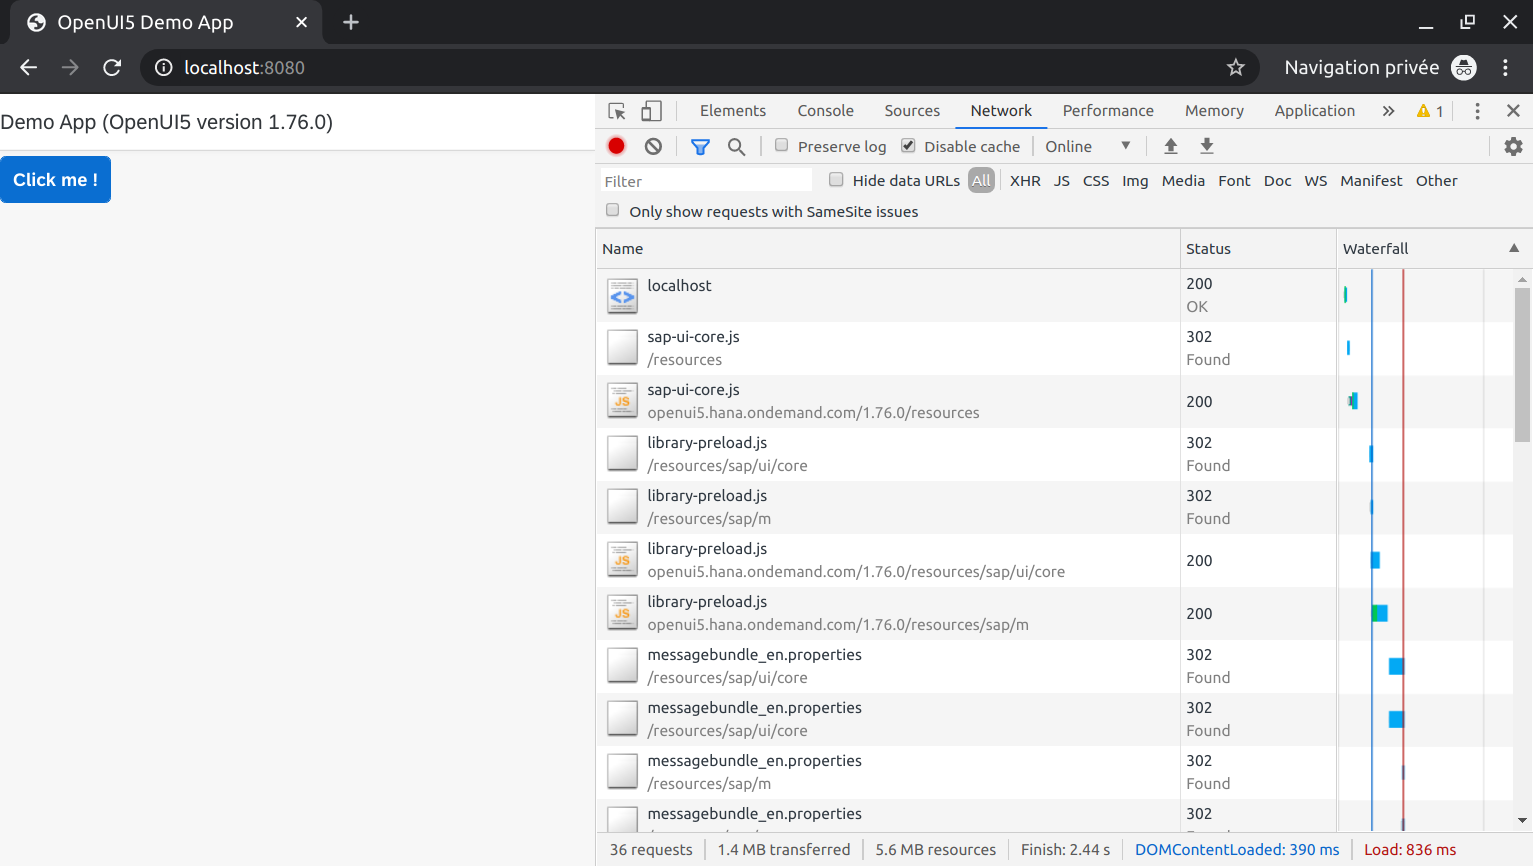Show the warnings count indicator
This screenshot has width=1533, height=866.
[1430, 111]
